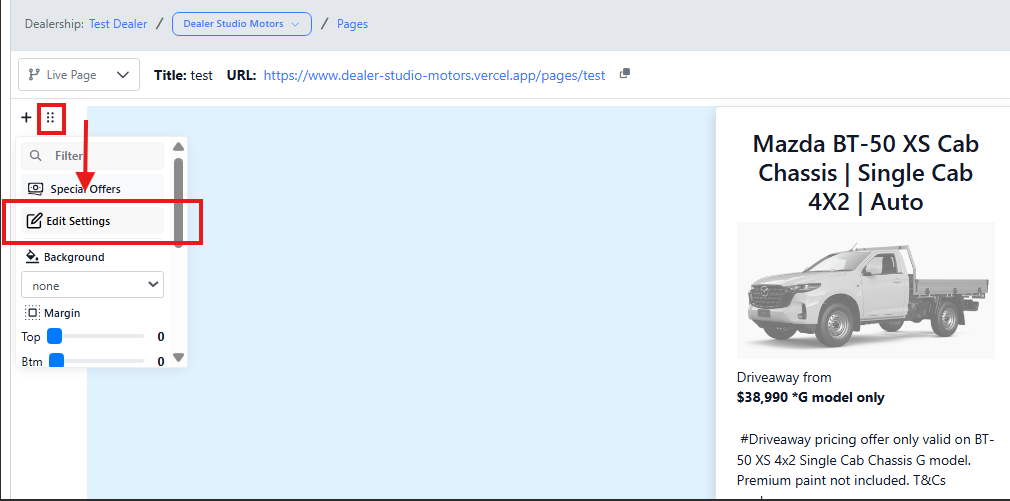Click the Mazda BT-50 truck image
The height and width of the screenshot is (501, 1010).
(865, 291)
